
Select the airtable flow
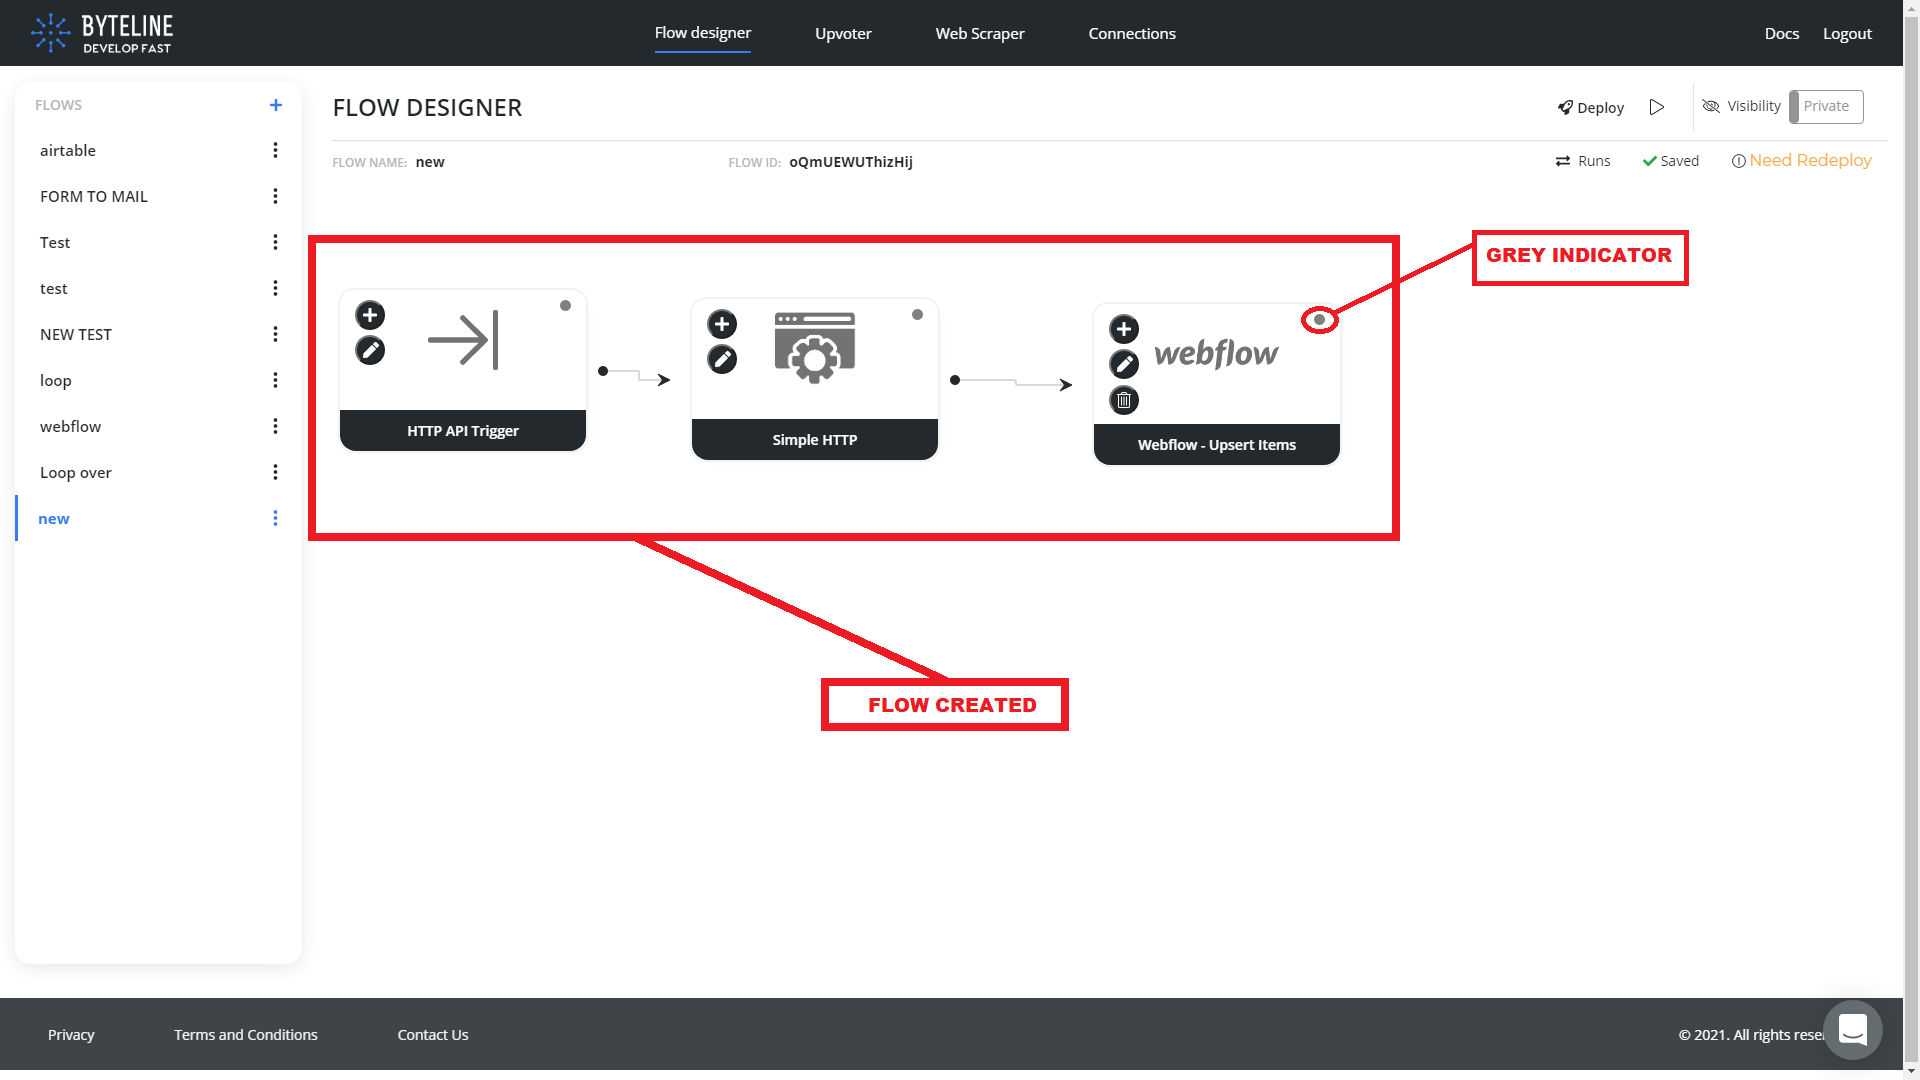point(68,150)
